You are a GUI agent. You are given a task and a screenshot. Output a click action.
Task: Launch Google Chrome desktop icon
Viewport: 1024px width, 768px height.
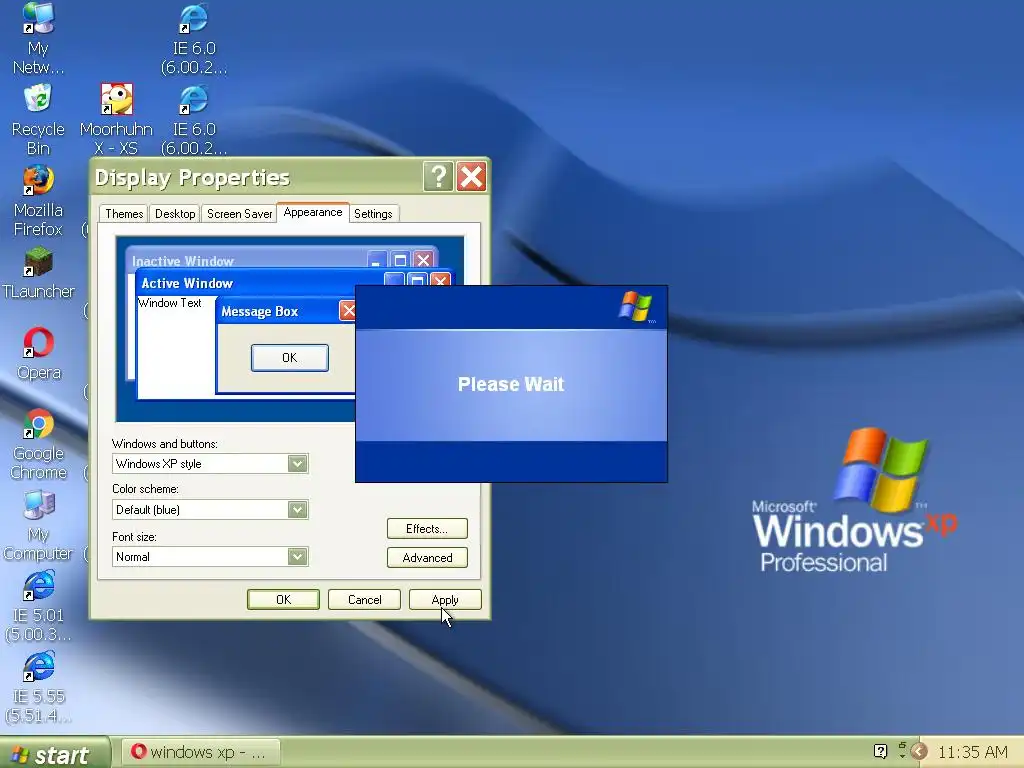tap(39, 444)
